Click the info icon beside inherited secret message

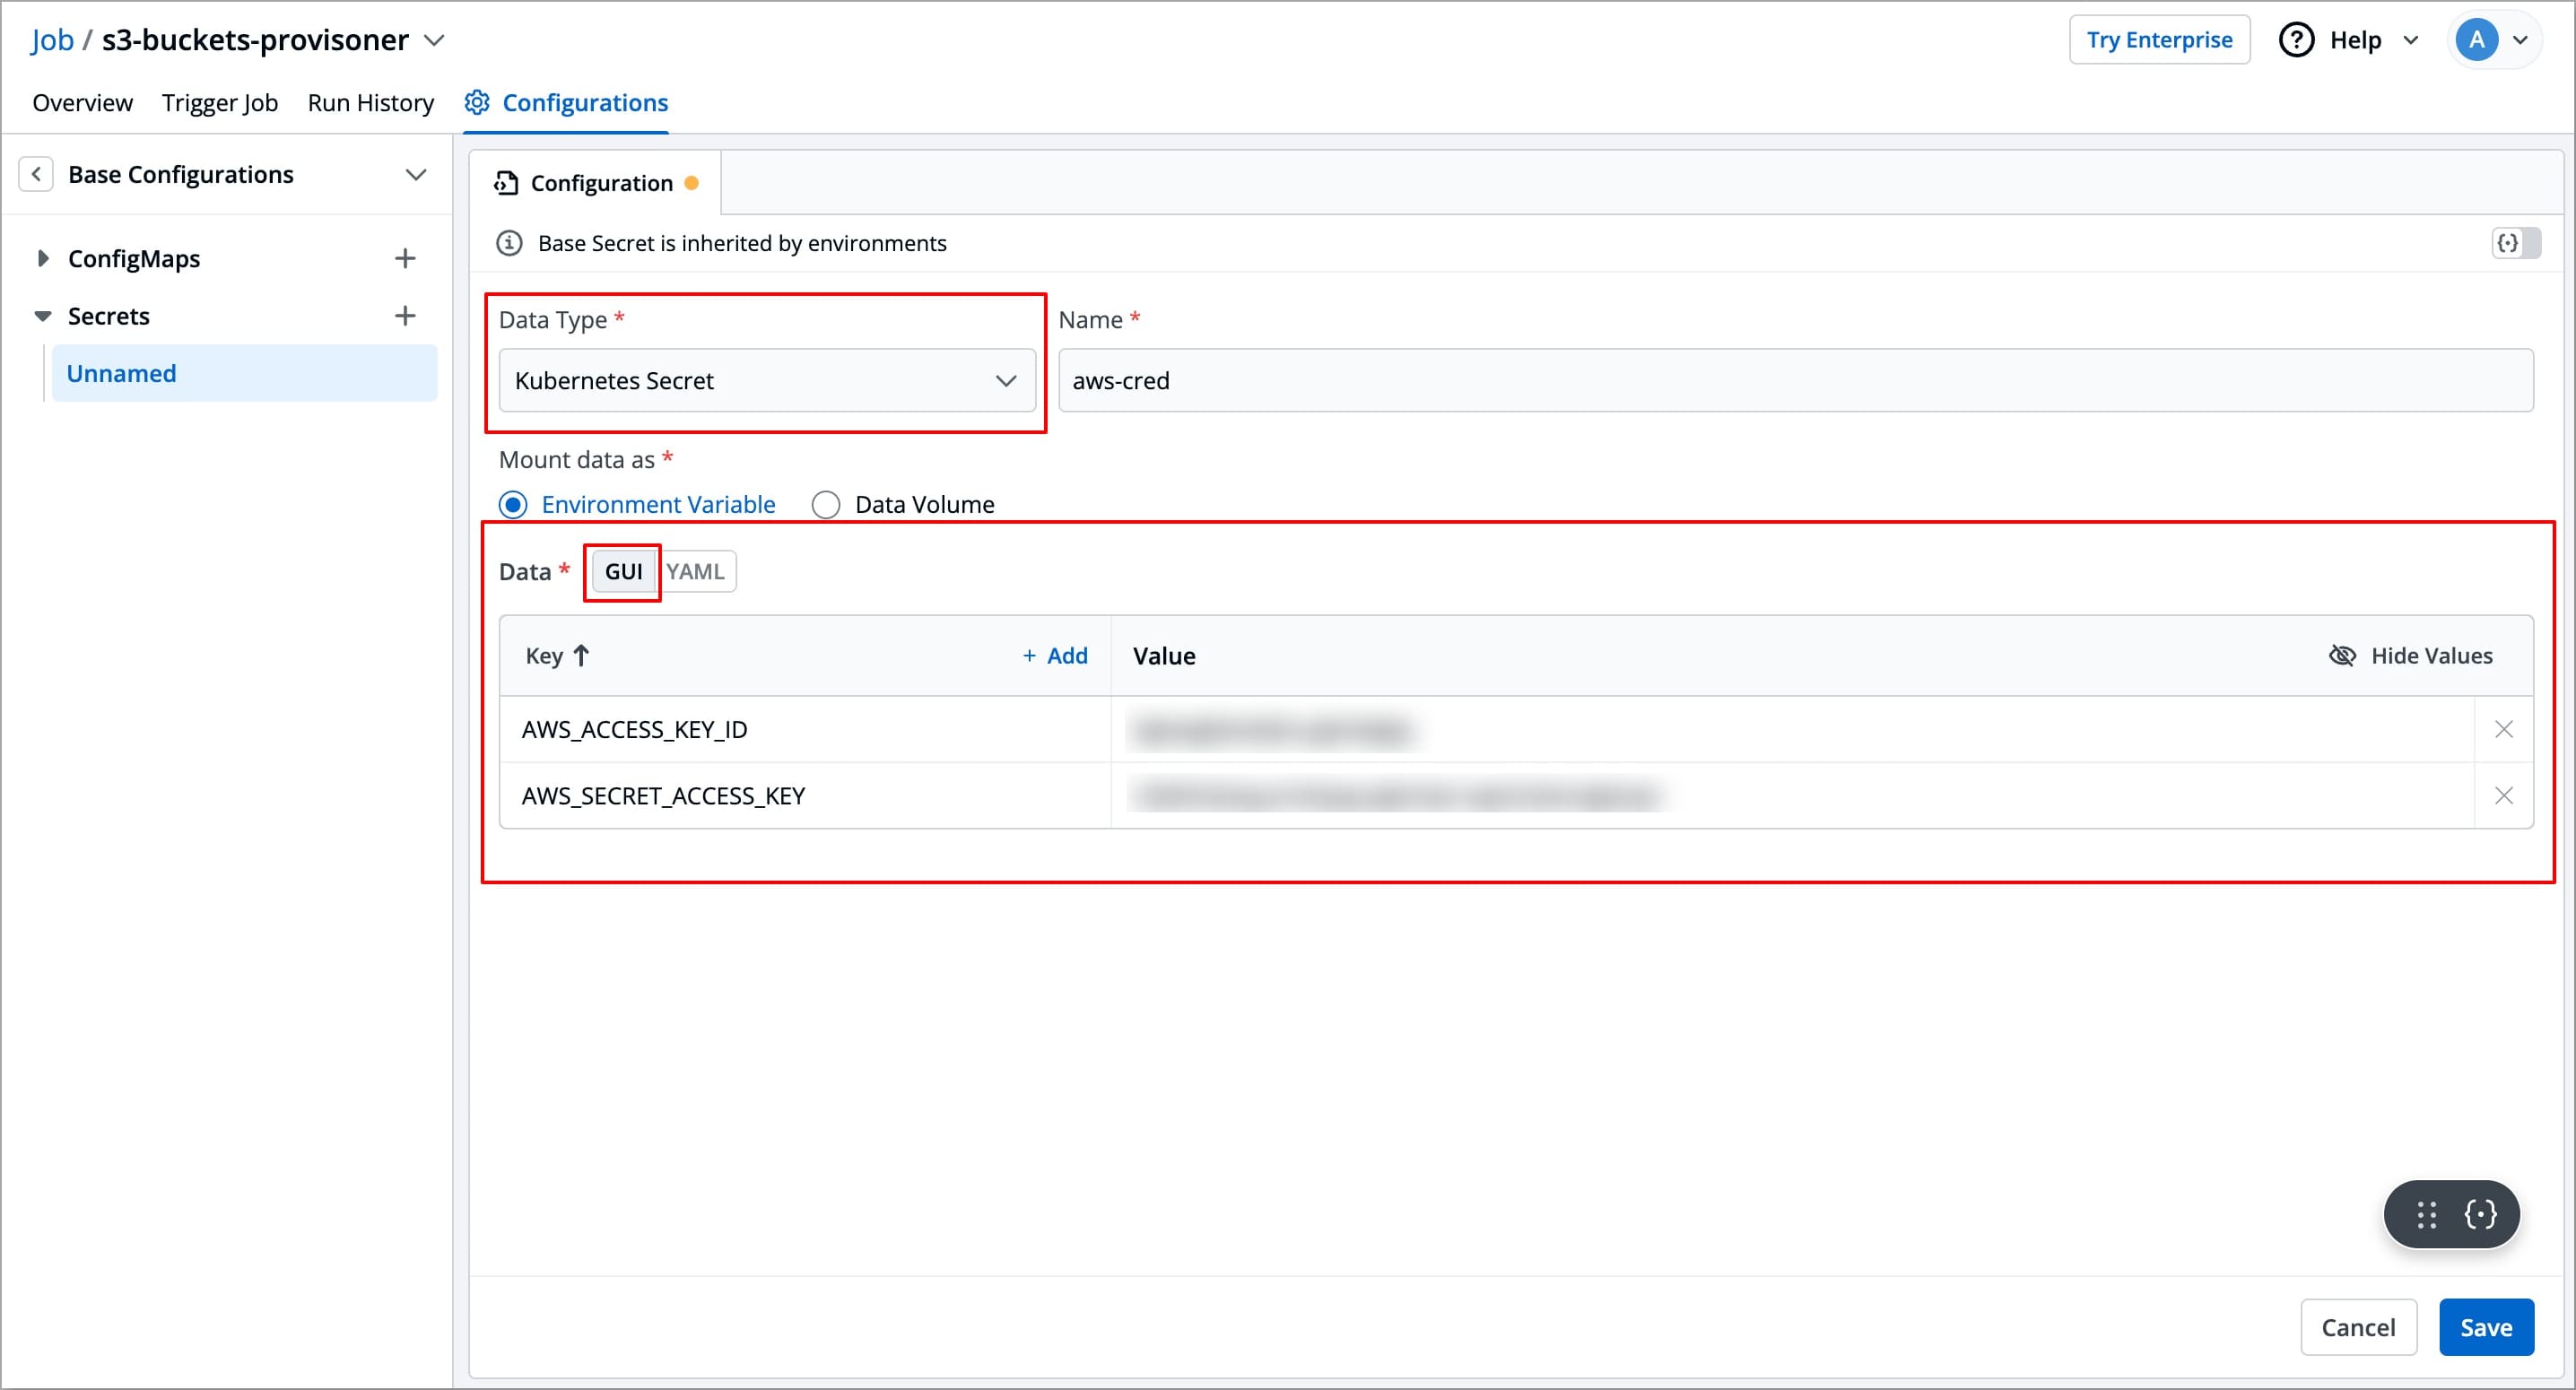click(x=509, y=242)
